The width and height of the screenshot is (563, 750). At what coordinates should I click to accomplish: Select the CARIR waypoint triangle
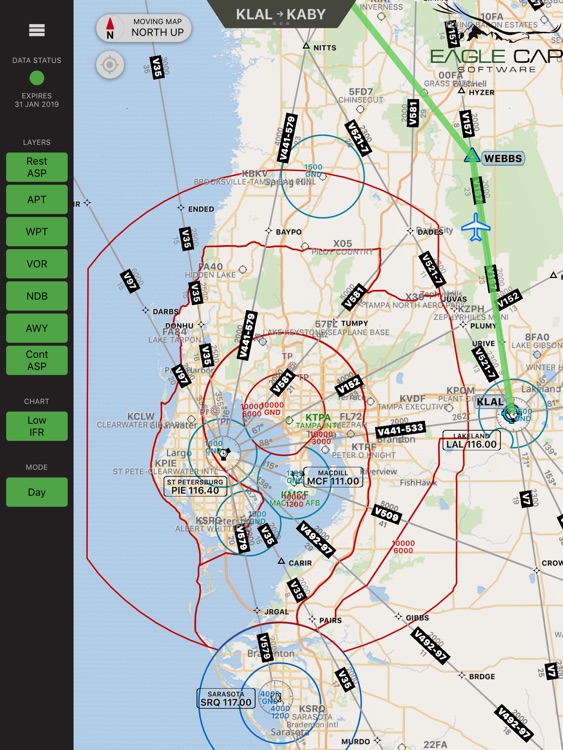[x=281, y=561]
